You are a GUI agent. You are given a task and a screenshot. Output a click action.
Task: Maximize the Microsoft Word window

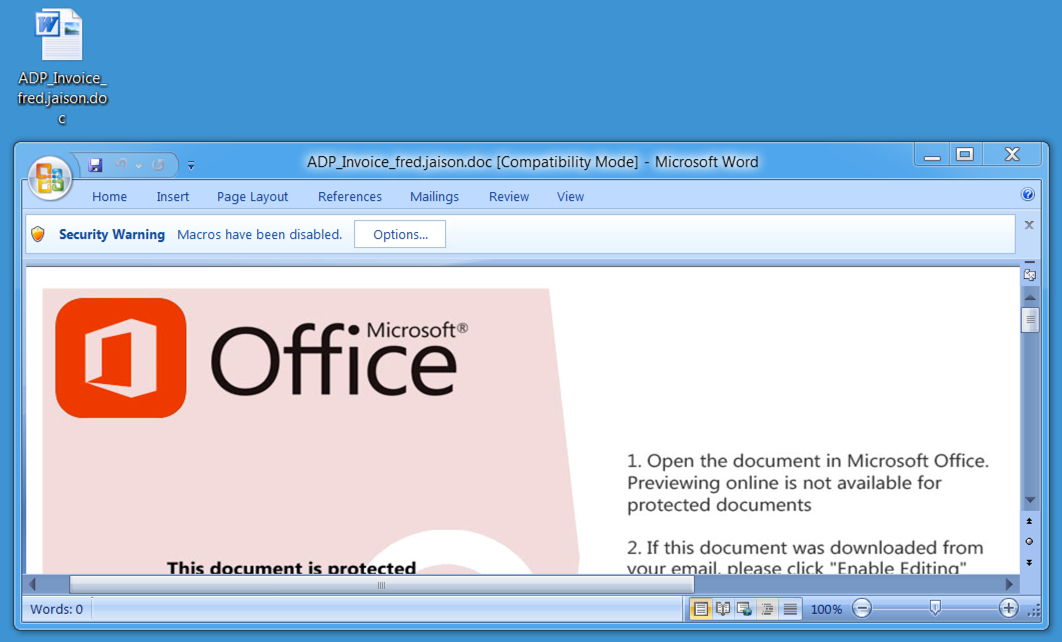tap(965, 154)
